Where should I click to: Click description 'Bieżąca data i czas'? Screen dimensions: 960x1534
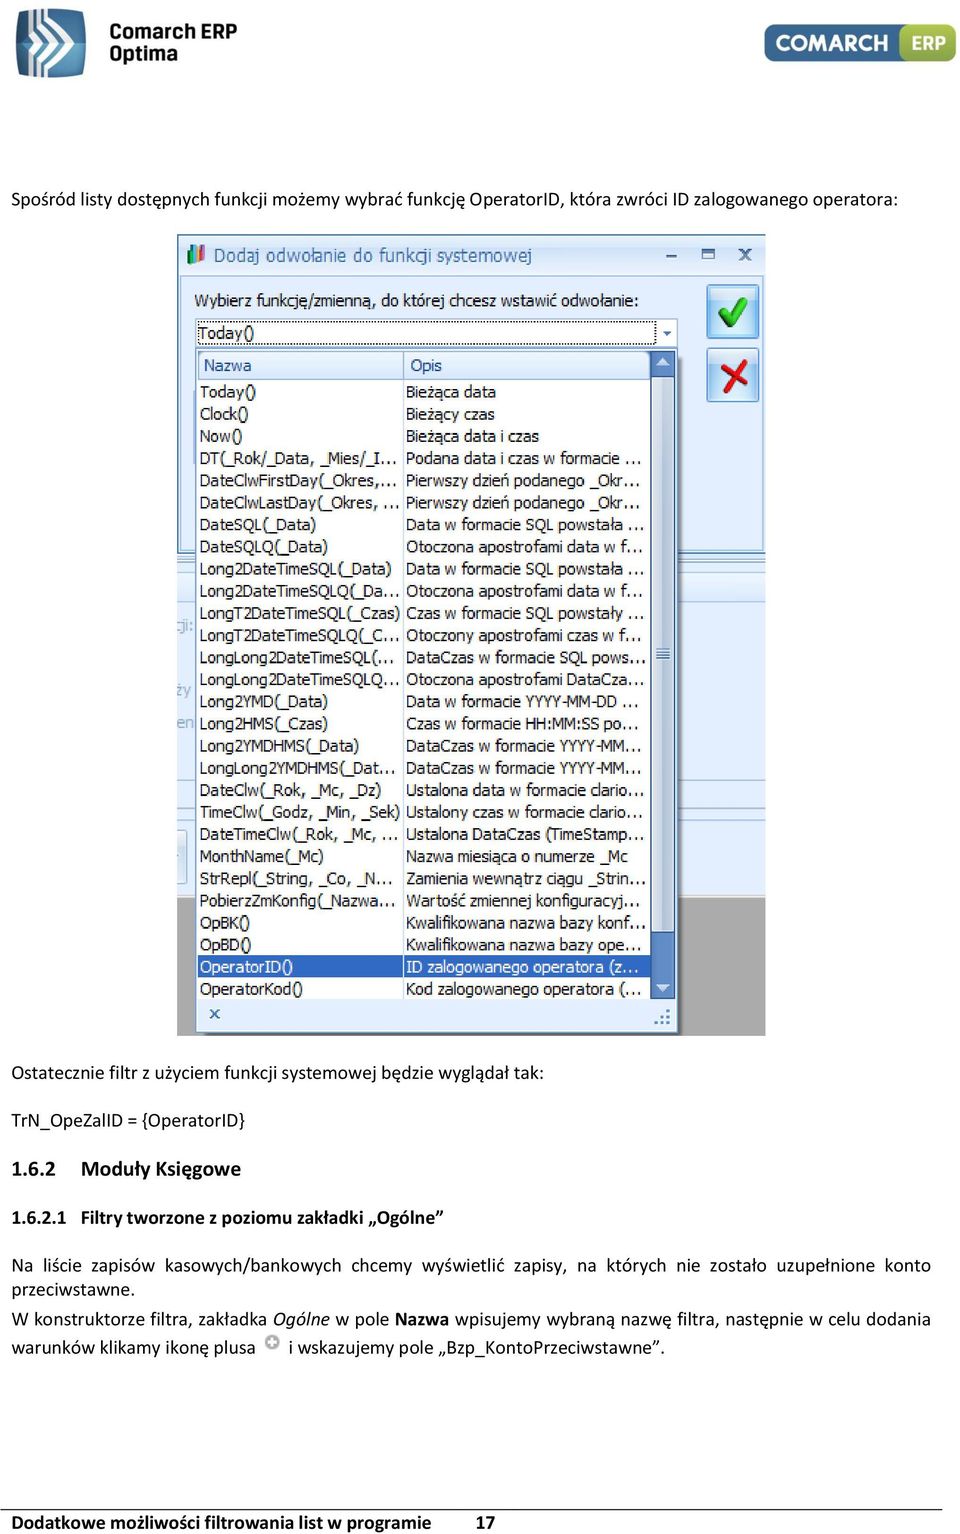tap(472, 436)
